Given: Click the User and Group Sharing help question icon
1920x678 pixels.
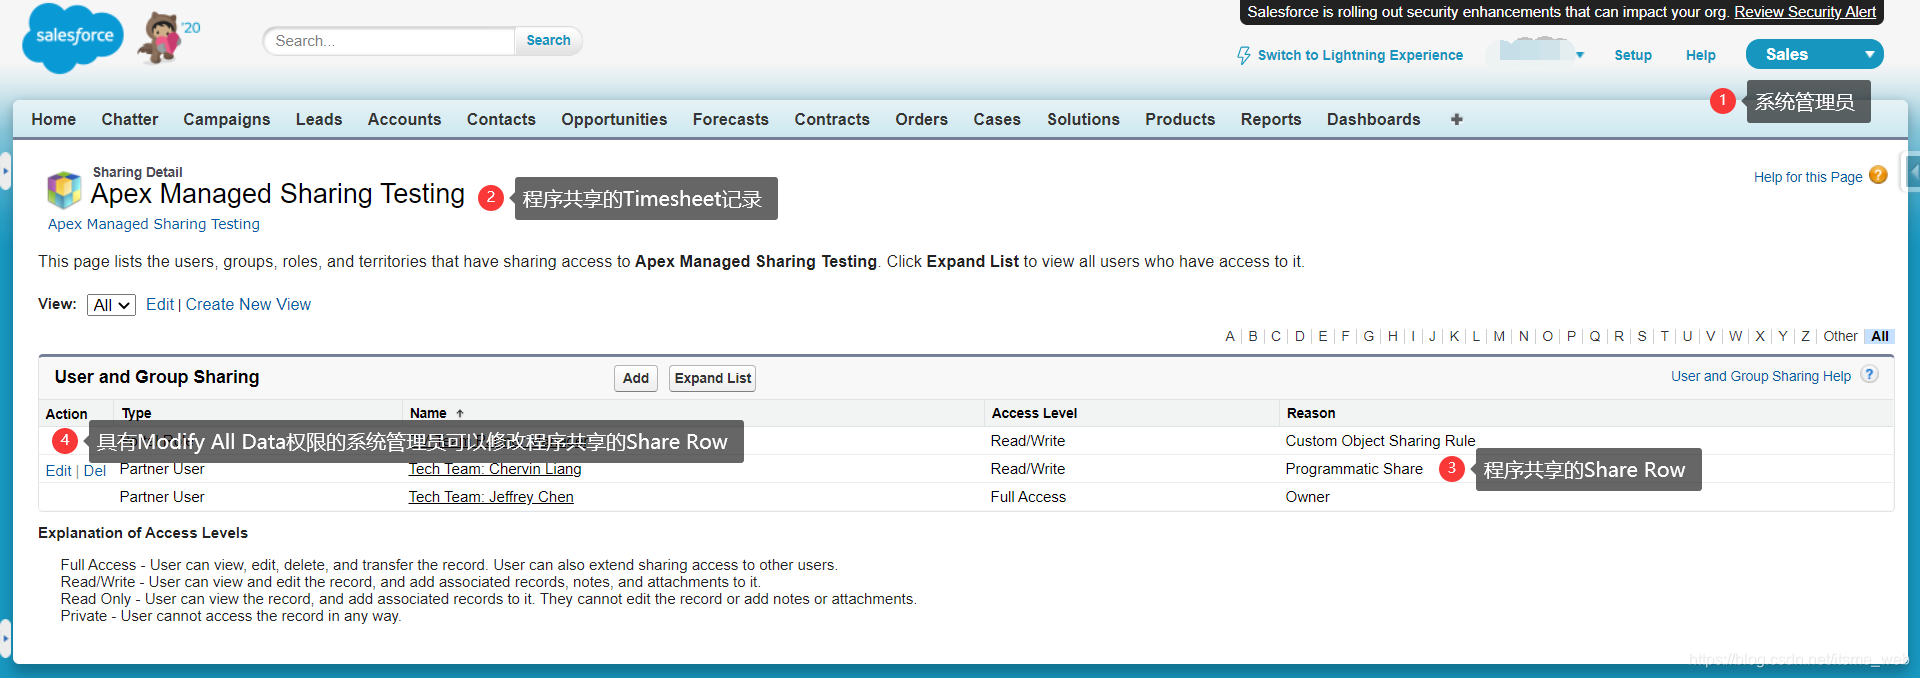Looking at the screenshot, I should [x=1869, y=374].
